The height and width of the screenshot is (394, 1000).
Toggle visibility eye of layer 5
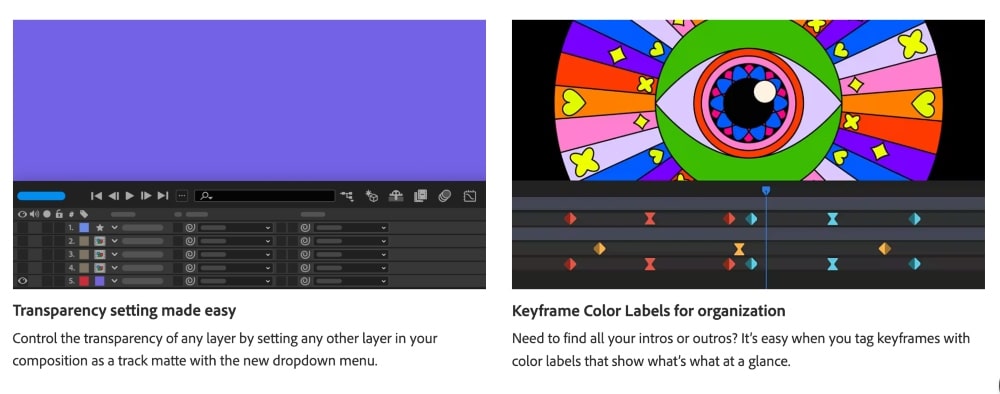point(23,281)
